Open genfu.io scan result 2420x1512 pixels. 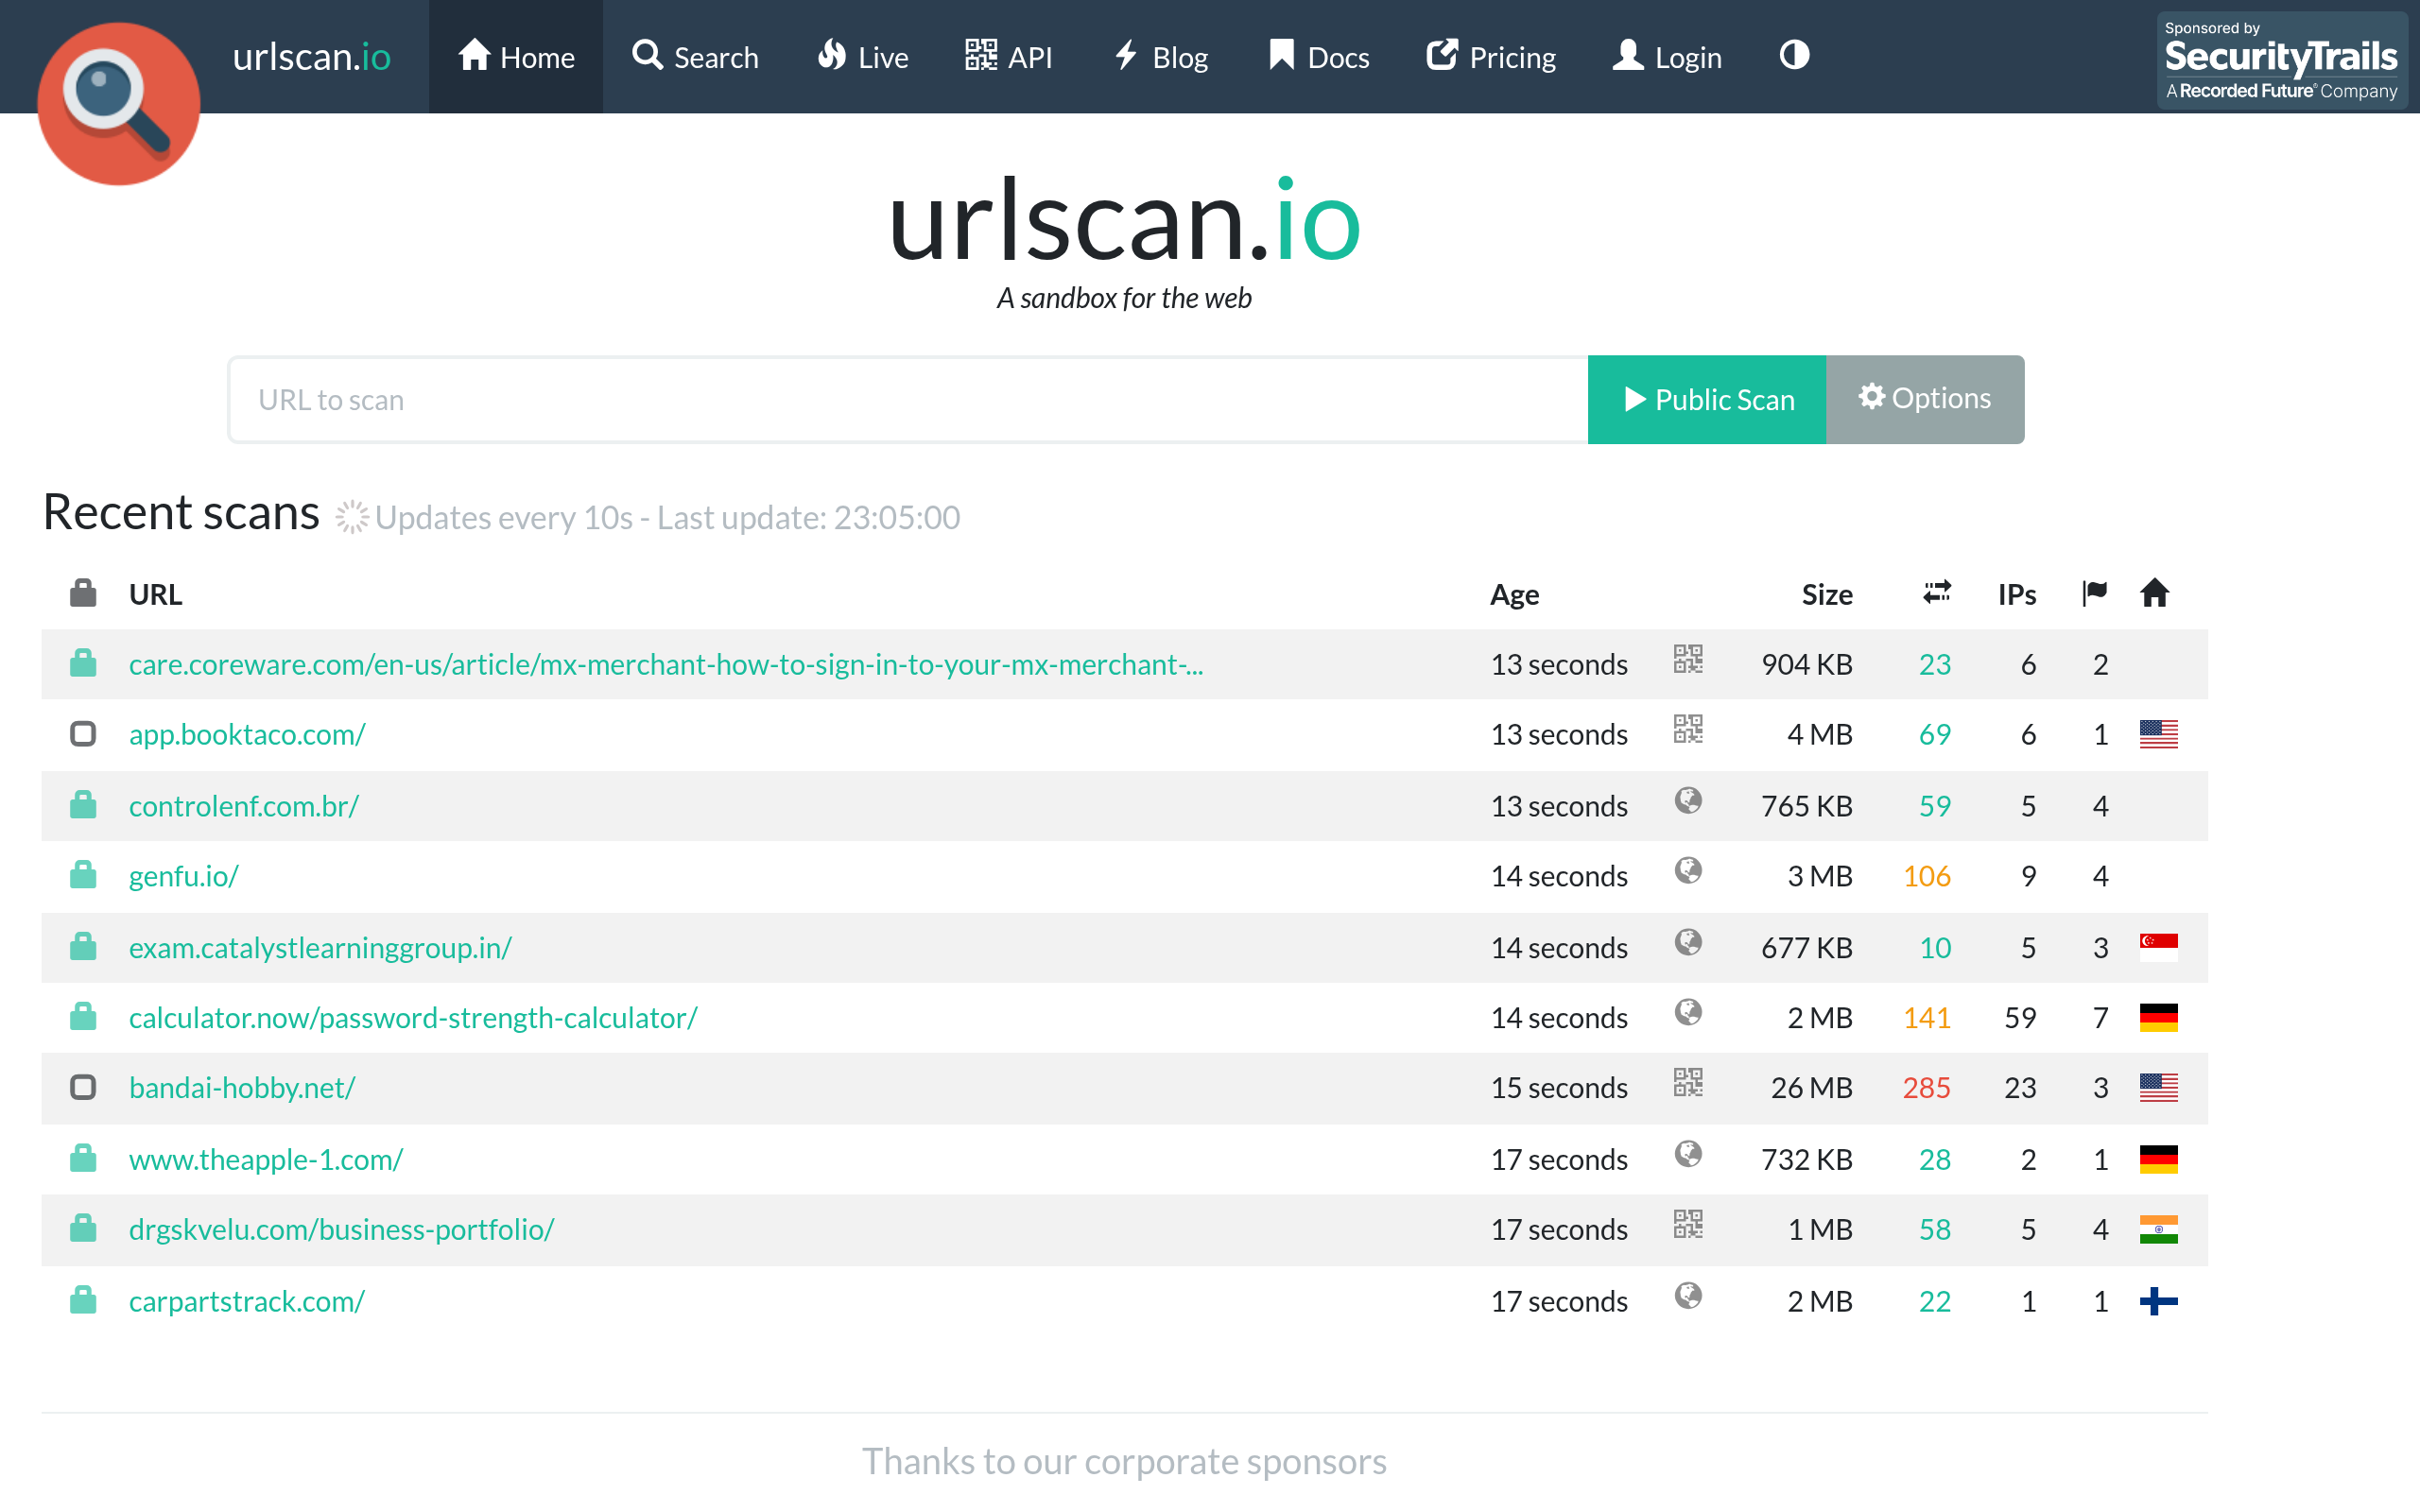click(x=184, y=875)
